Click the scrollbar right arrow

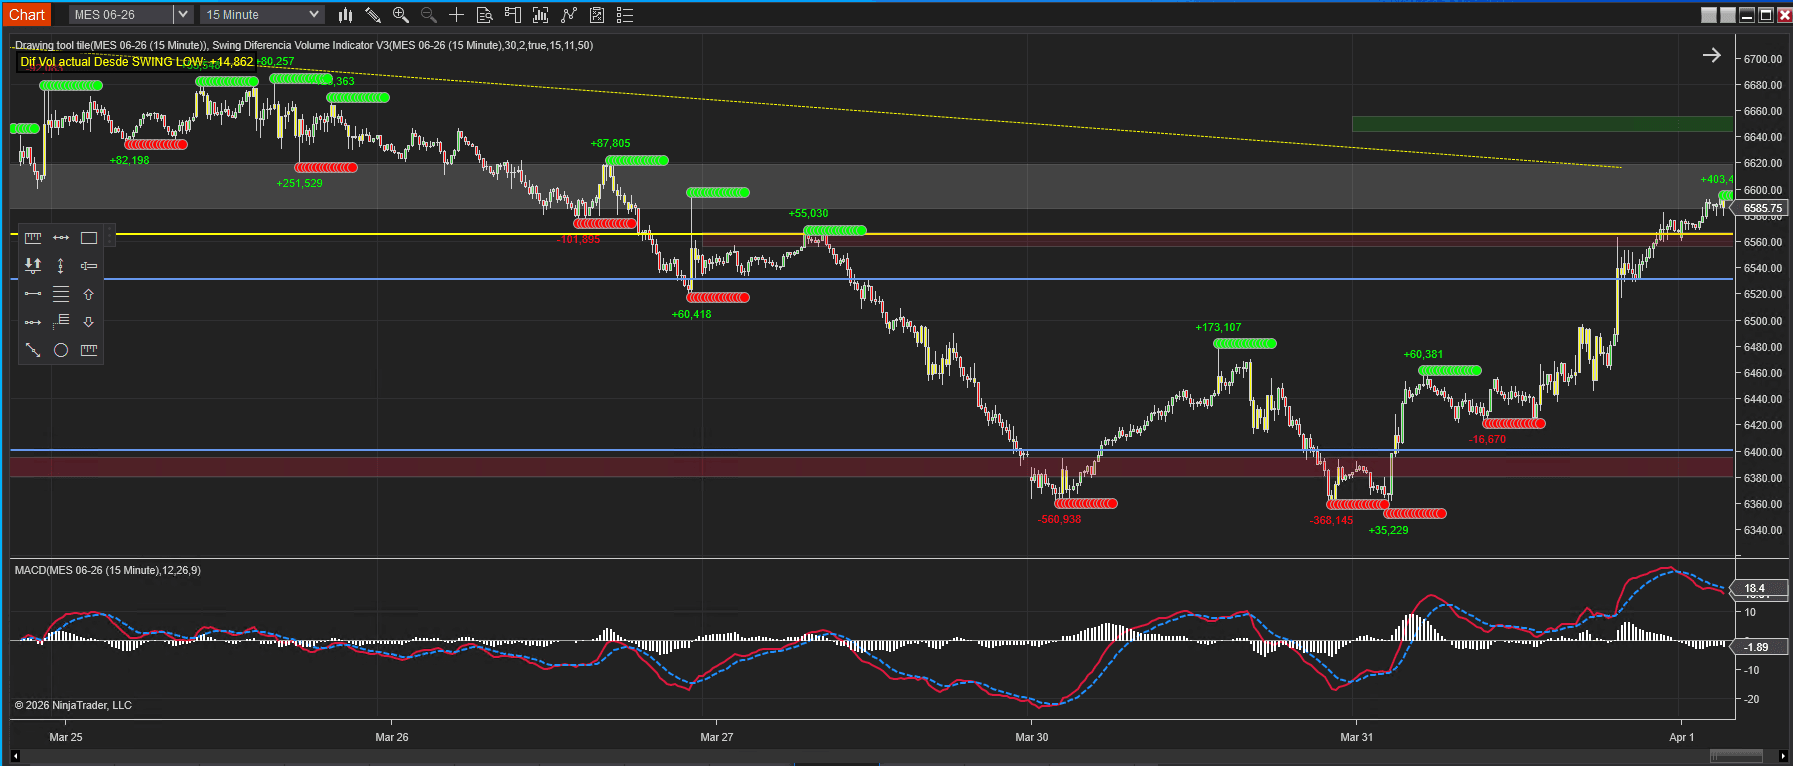pyautogui.click(x=1783, y=756)
